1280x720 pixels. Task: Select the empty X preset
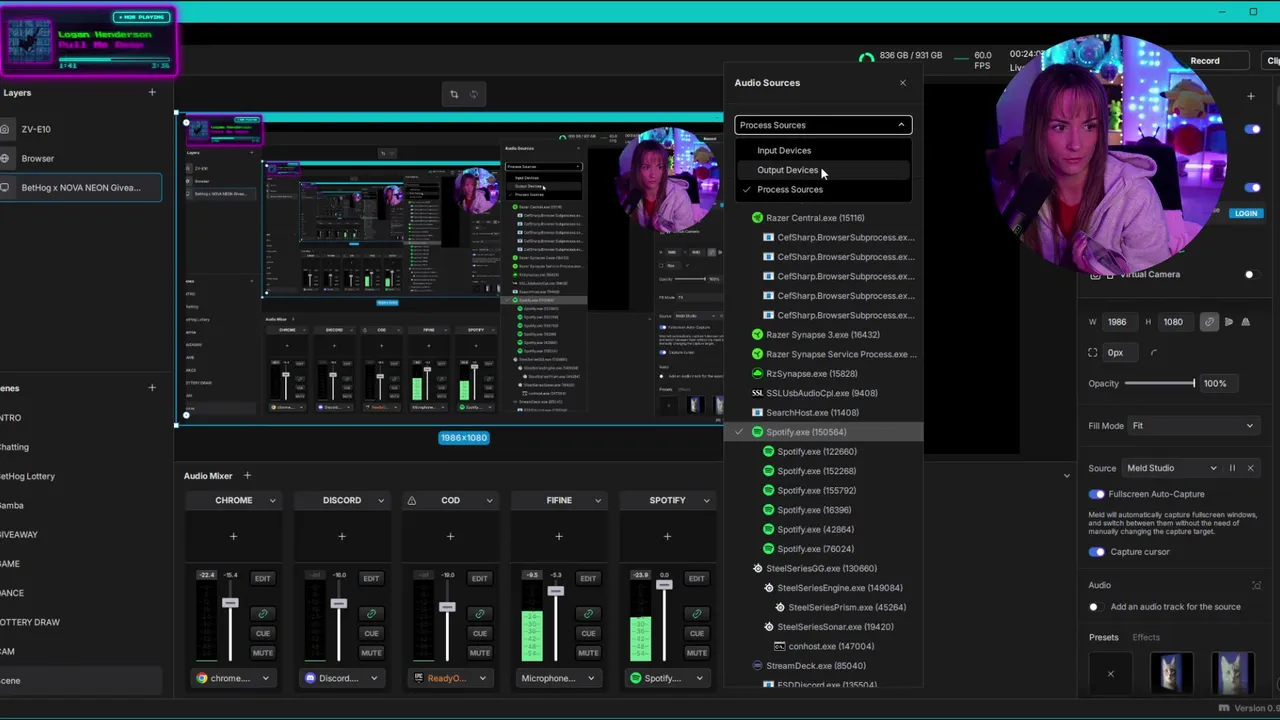click(x=1110, y=674)
